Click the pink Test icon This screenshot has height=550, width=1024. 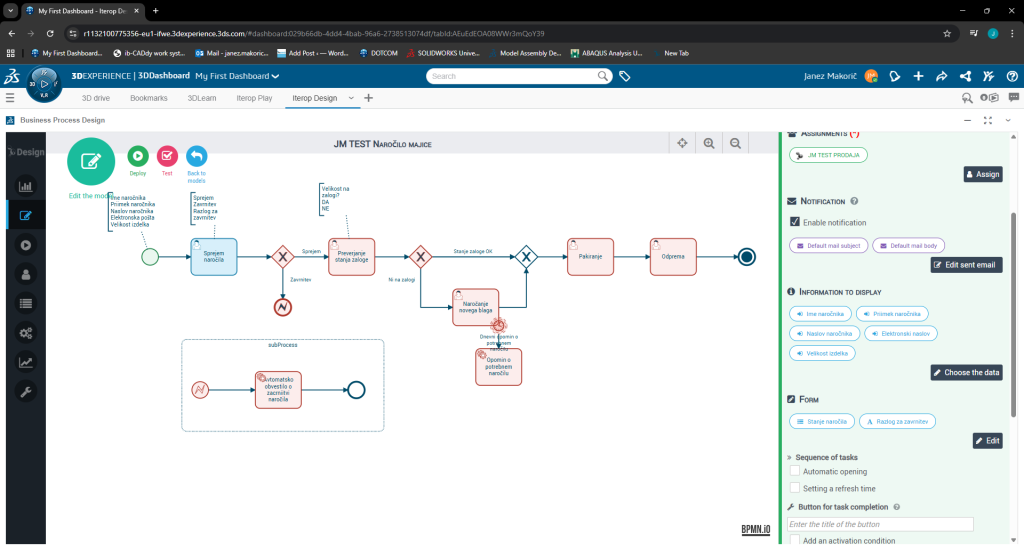[167, 156]
